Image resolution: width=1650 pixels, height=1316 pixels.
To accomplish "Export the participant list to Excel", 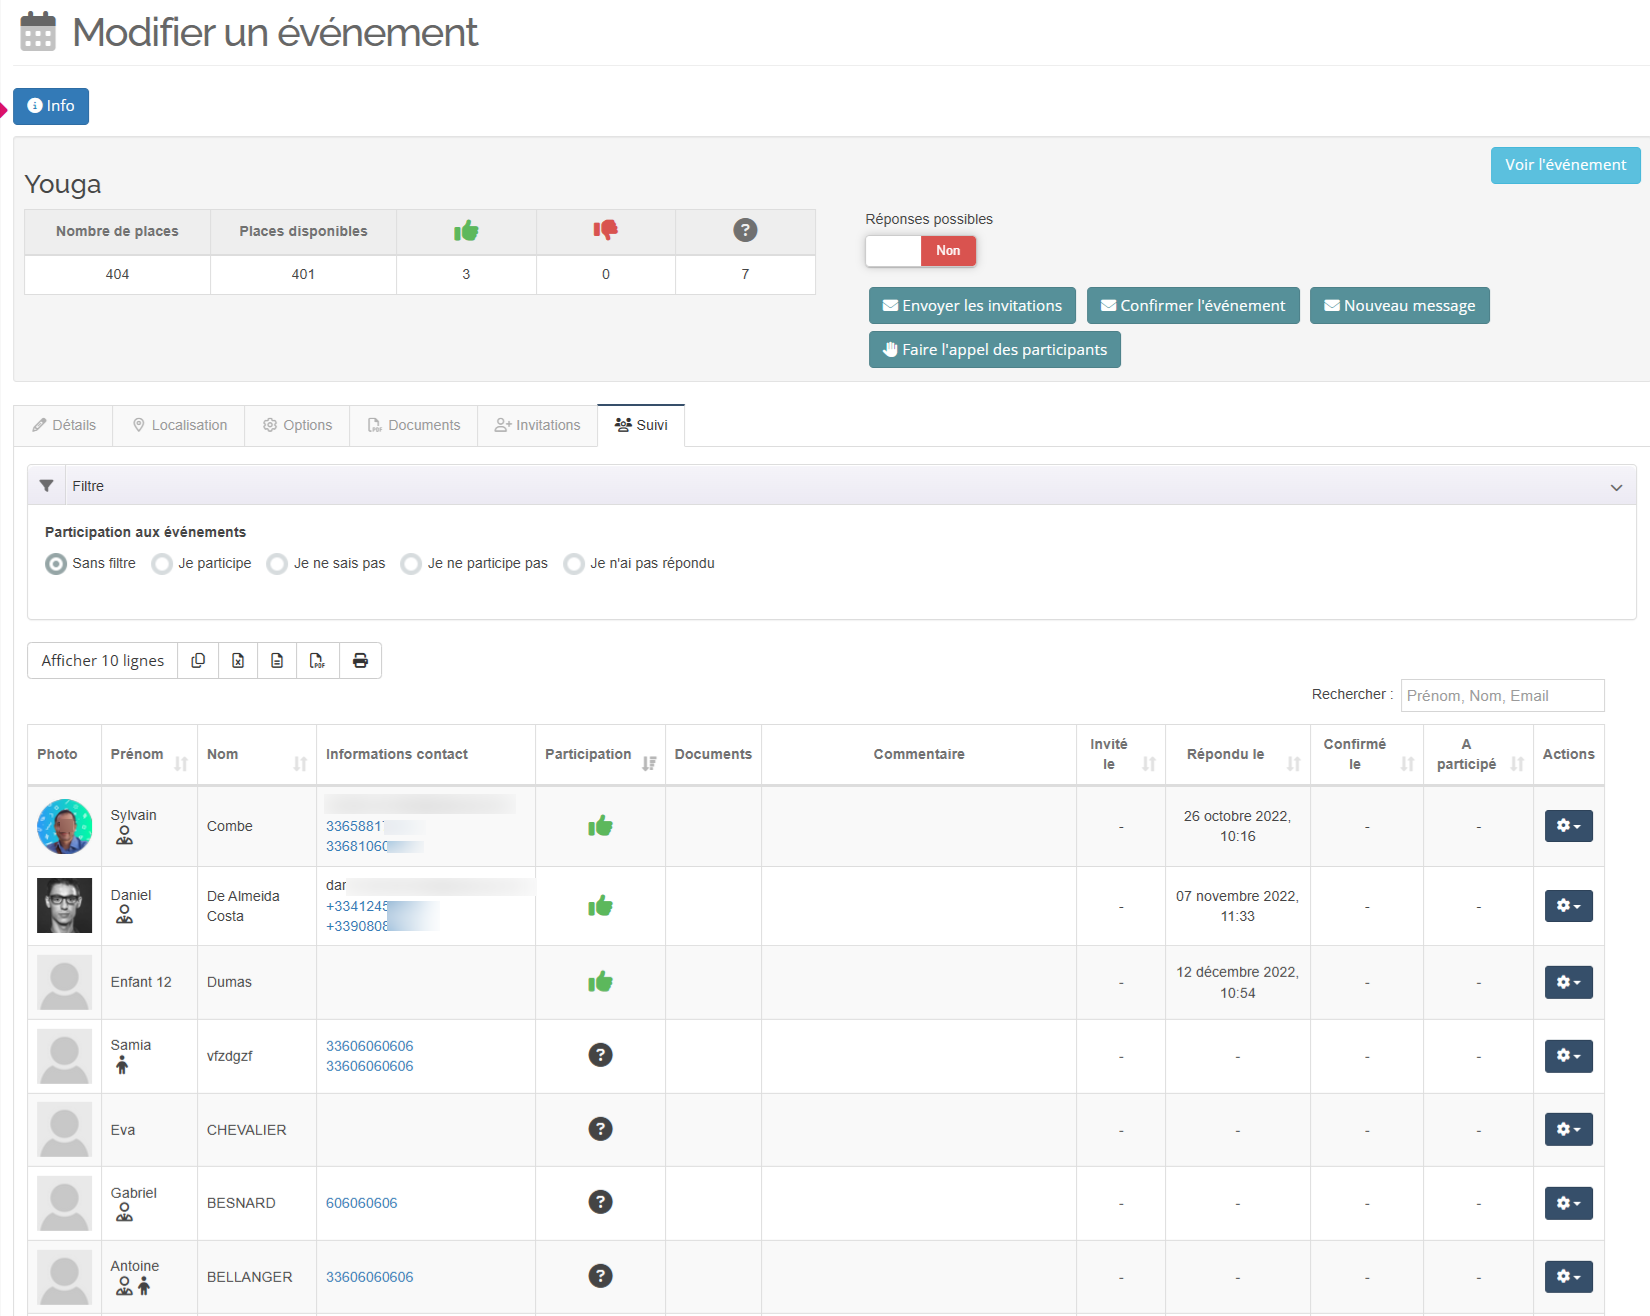I will pyautogui.click(x=238, y=661).
